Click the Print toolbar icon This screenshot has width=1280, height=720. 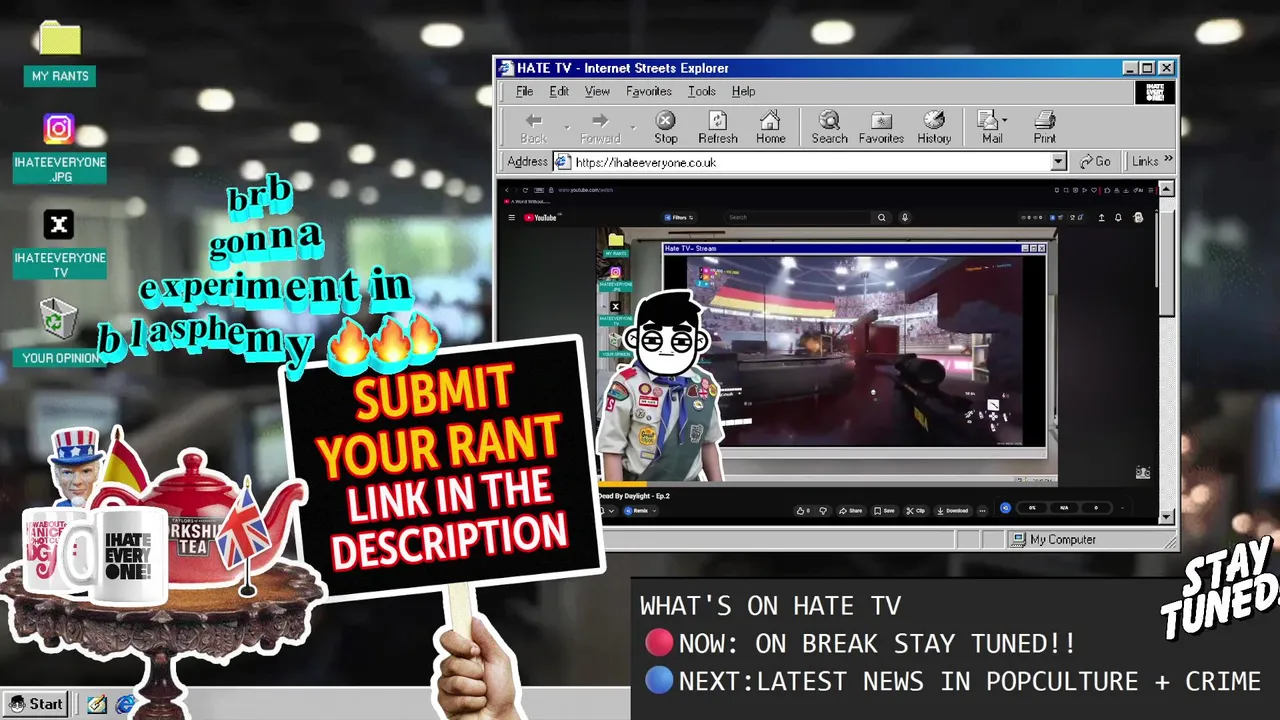tap(1044, 128)
